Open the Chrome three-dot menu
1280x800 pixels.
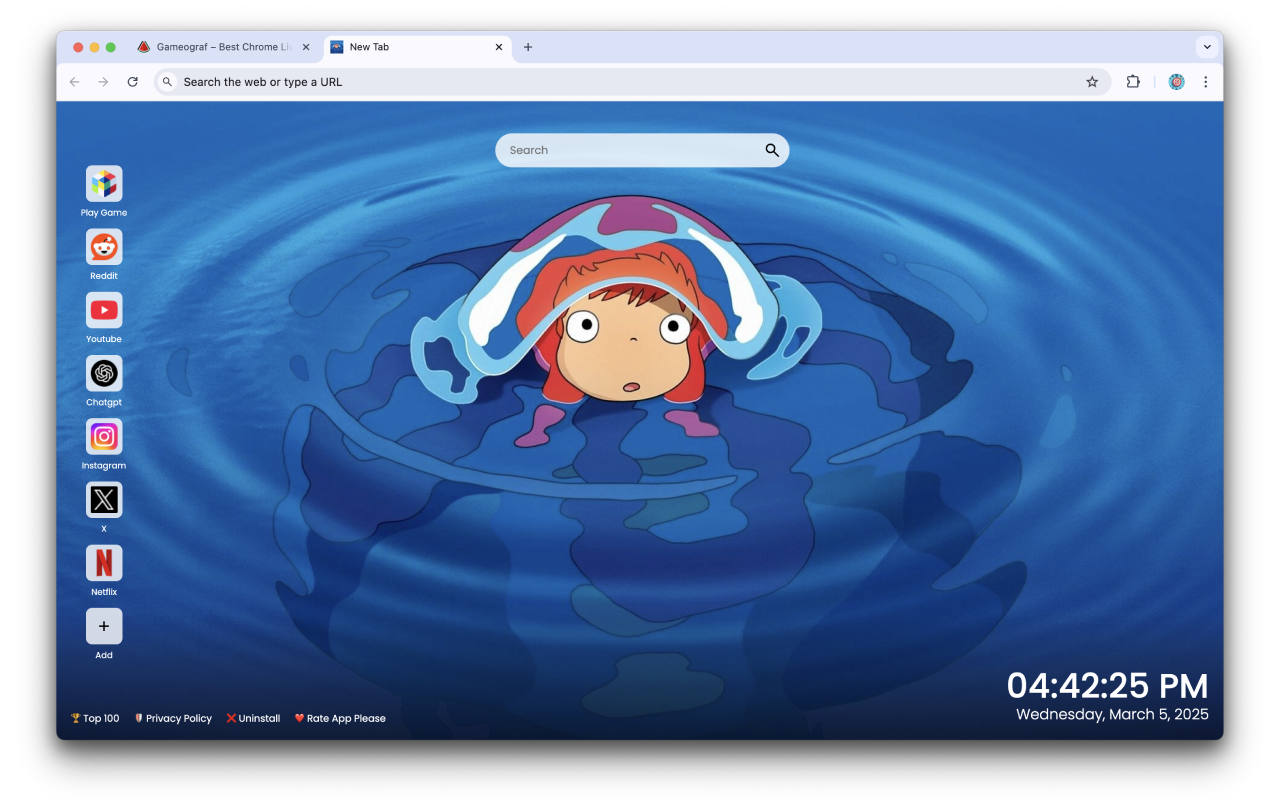pos(1206,81)
